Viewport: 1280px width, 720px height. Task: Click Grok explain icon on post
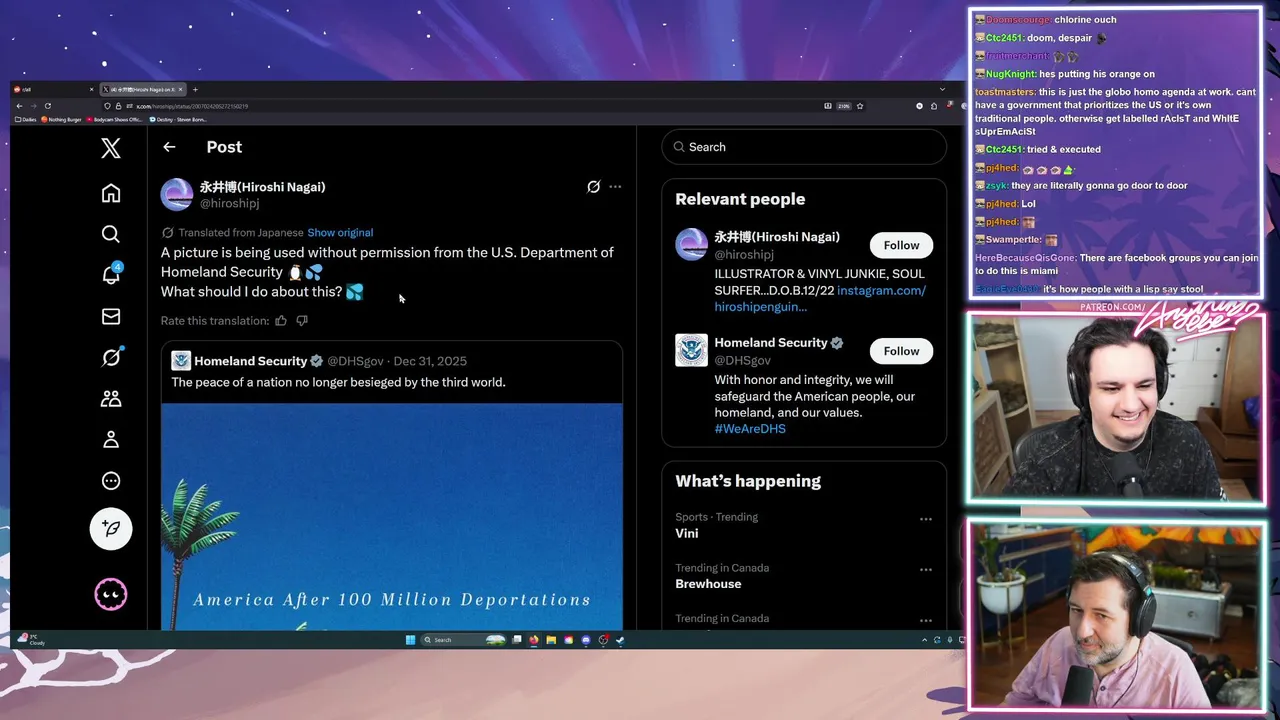[x=593, y=187]
